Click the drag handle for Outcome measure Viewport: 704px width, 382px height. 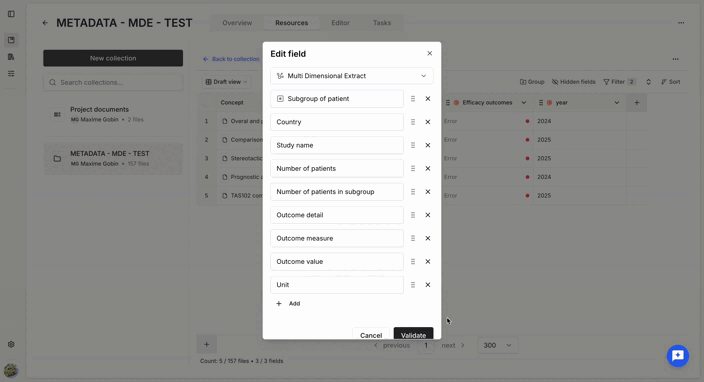click(x=413, y=238)
